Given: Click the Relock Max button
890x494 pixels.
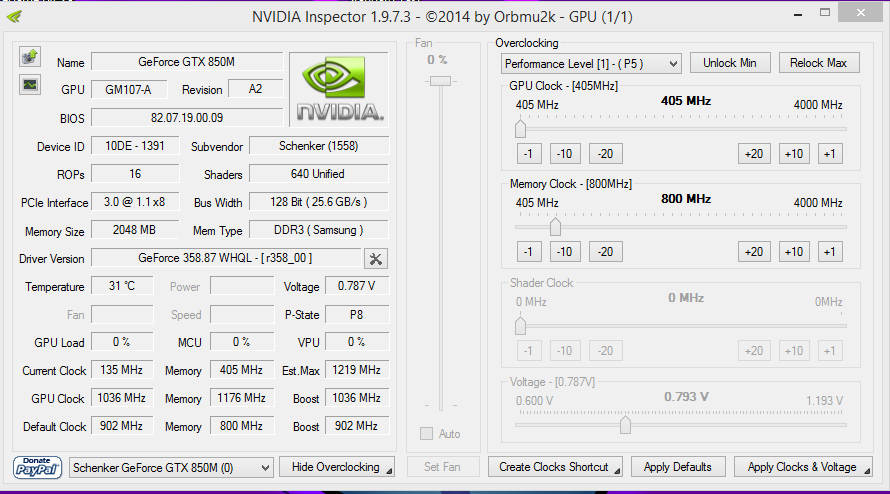Looking at the screenshot, I should tap(818, 63).
